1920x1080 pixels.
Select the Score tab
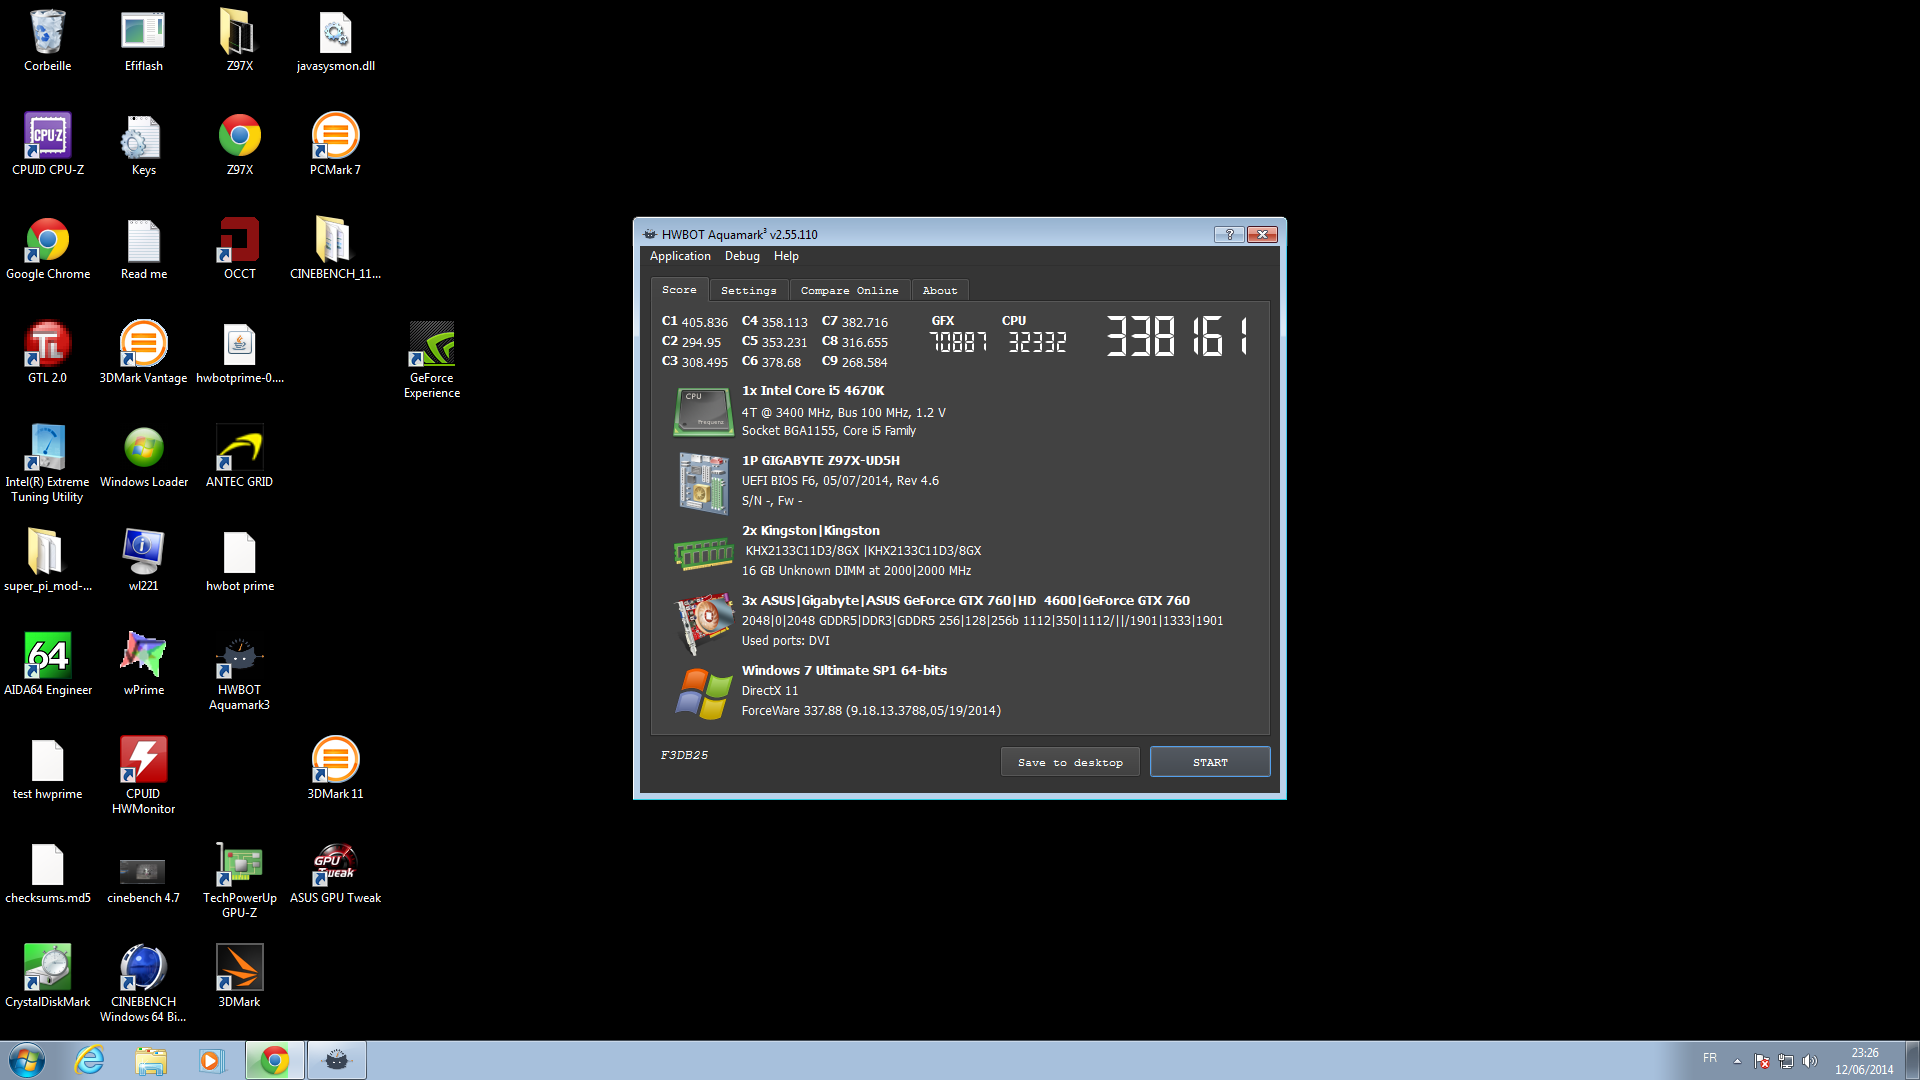point(679,289)
